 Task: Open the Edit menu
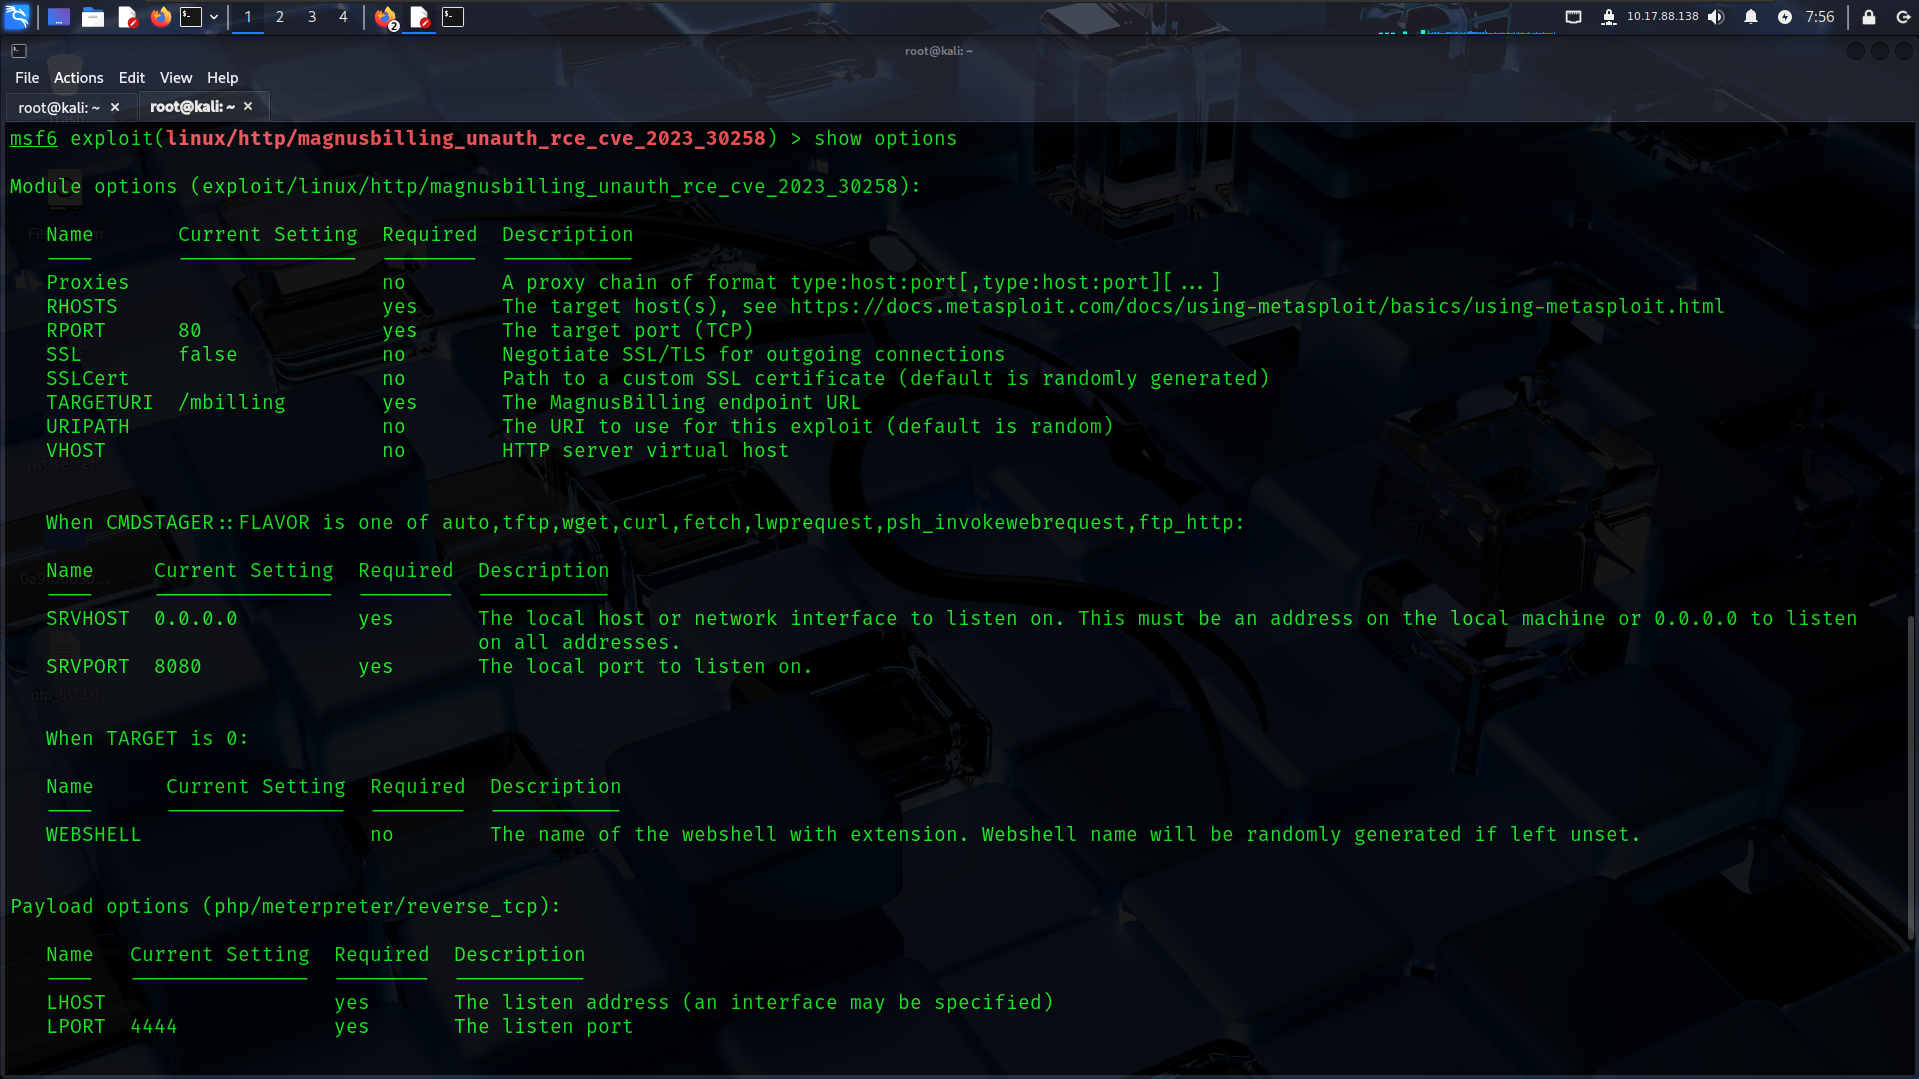132,78
